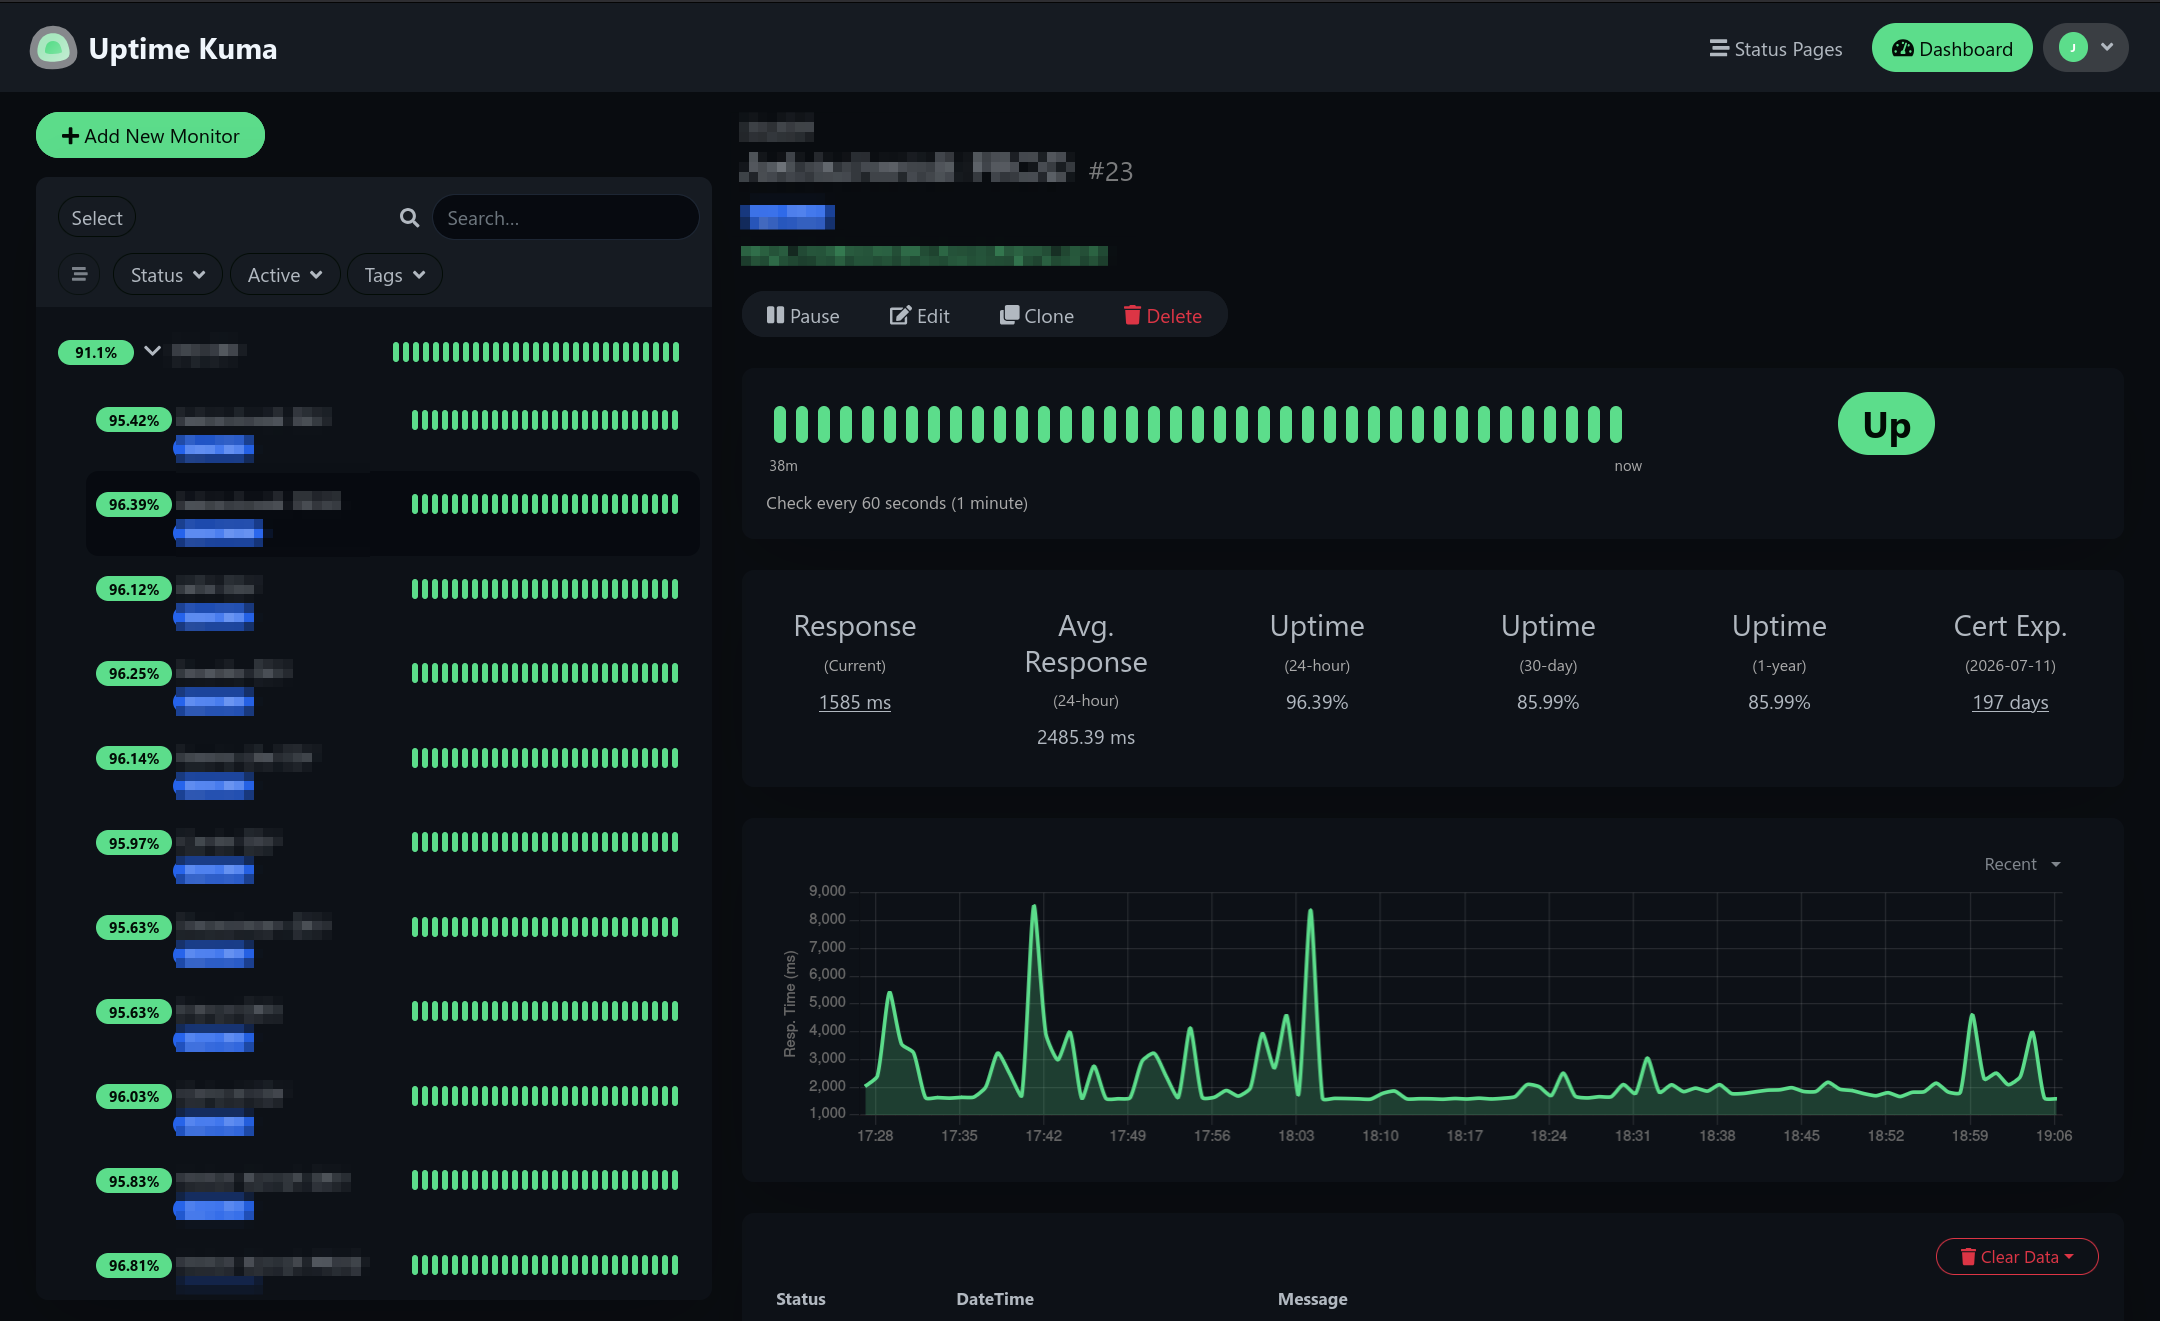Click the trash icon inside Clear Data
This screenshot has width=2160, height=1321.
pyautogui.click(x=1969, y=1257)
